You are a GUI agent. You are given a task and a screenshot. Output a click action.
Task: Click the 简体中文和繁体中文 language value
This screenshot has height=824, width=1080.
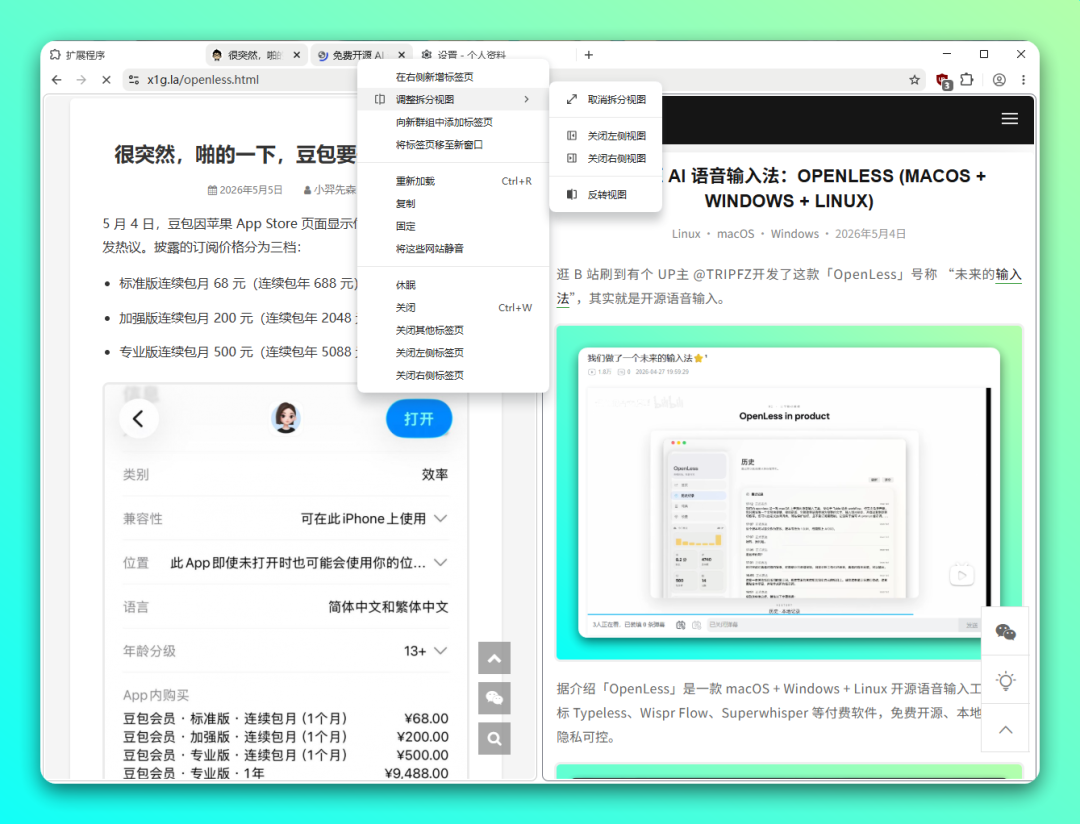tap(388, 606)
